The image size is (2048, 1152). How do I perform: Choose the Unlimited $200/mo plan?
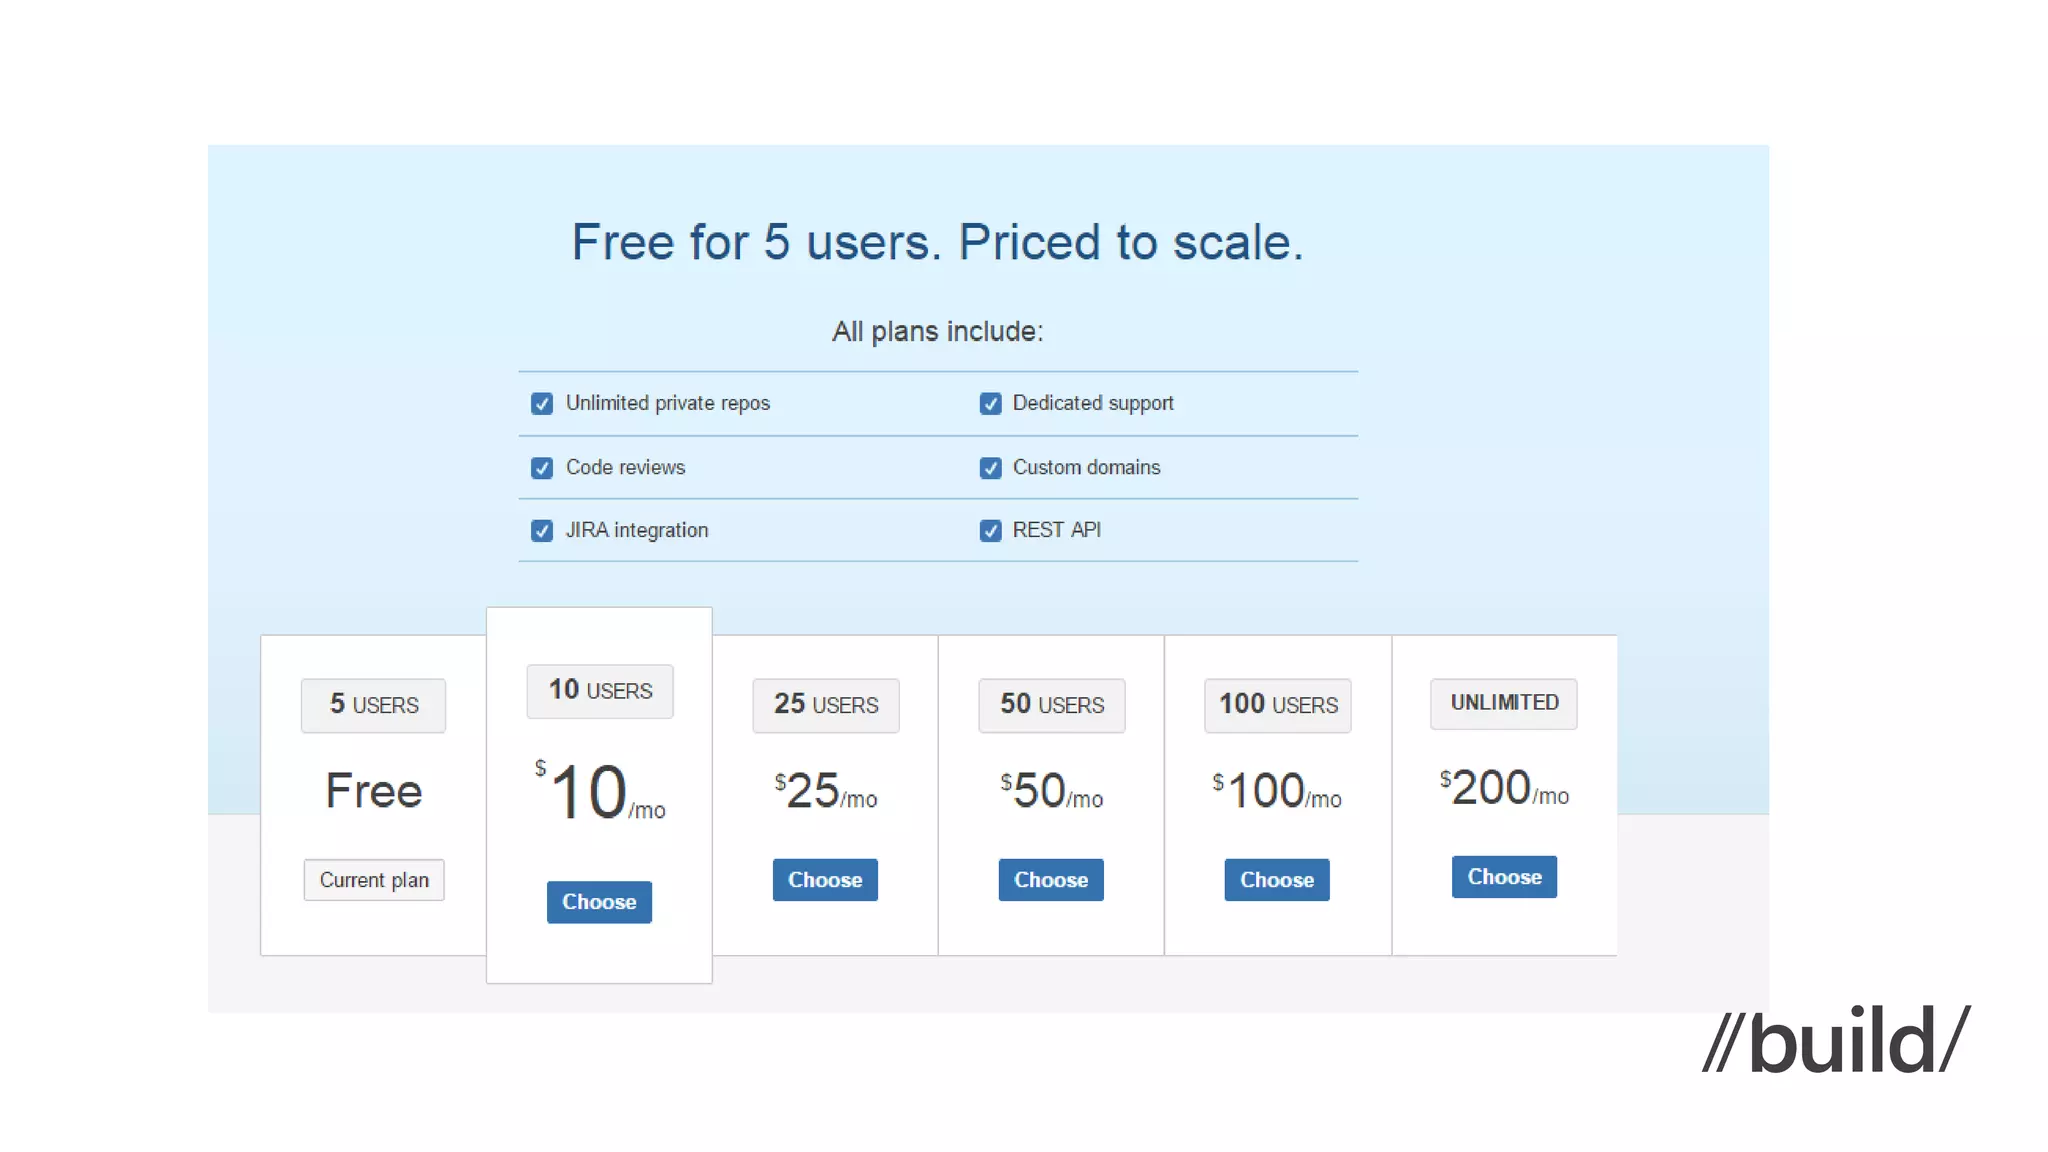(x=1504, y=877)
